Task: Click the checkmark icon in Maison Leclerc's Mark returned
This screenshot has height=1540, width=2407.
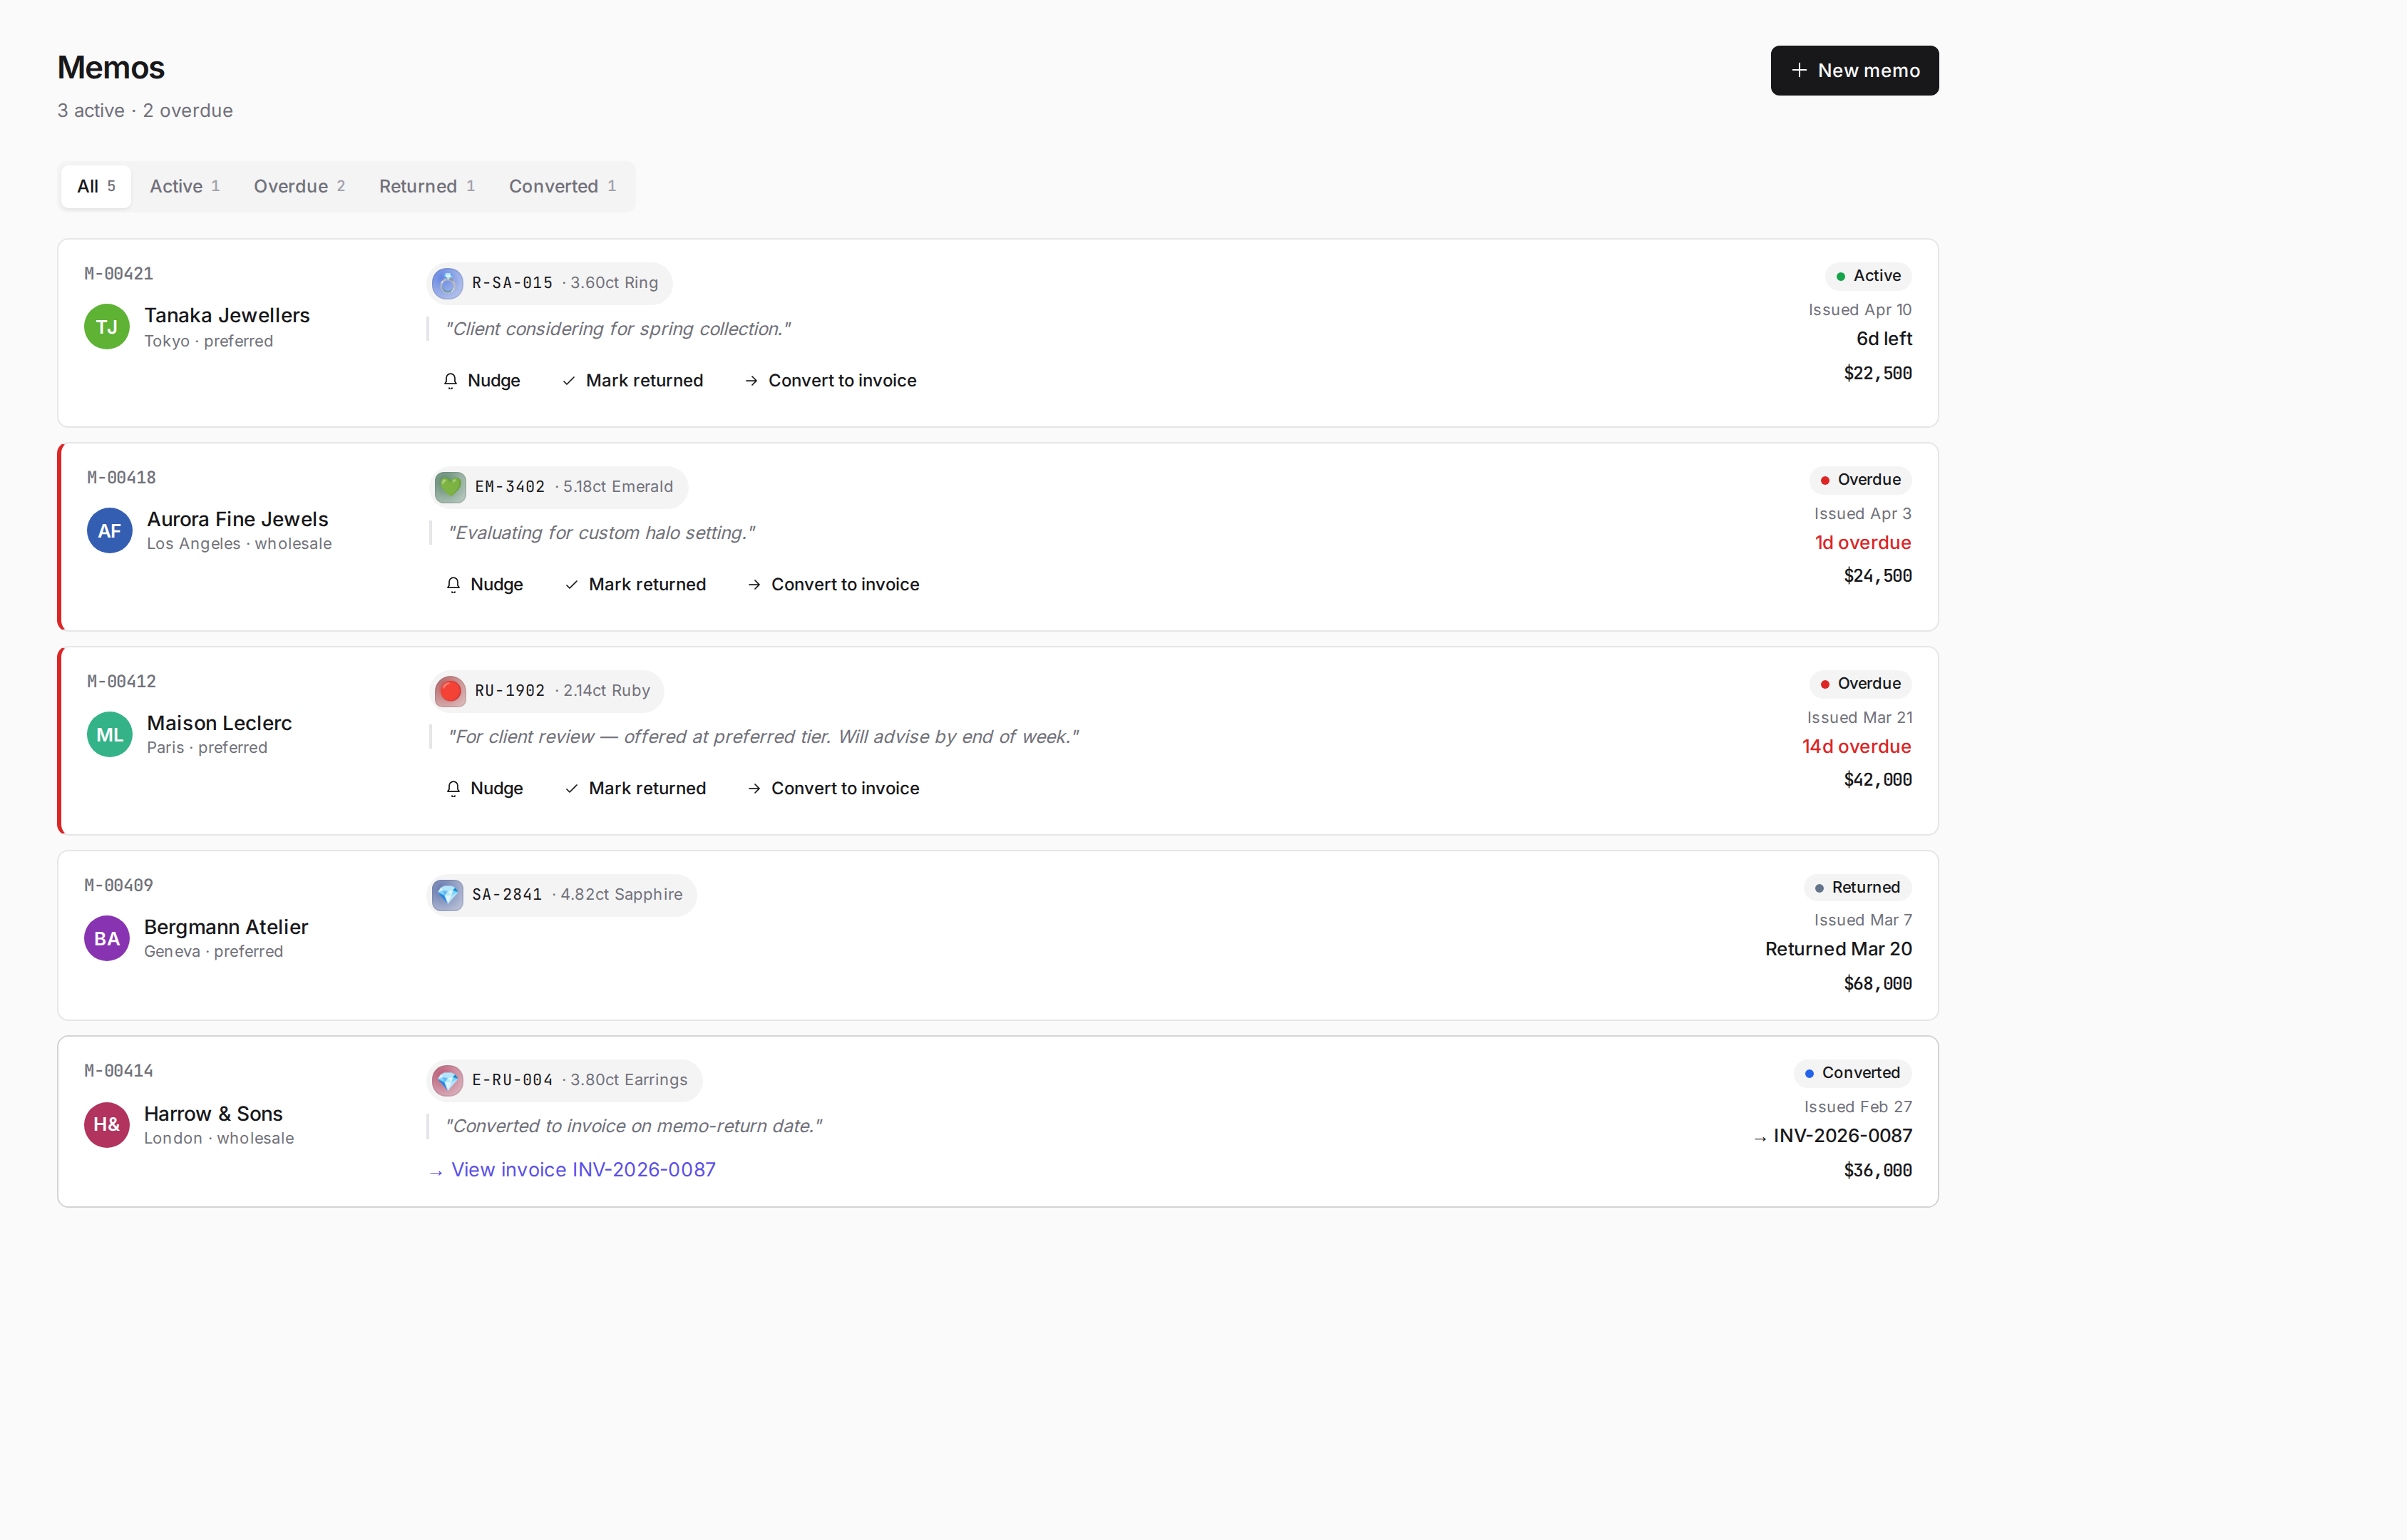Action: (x=571, y=789)
